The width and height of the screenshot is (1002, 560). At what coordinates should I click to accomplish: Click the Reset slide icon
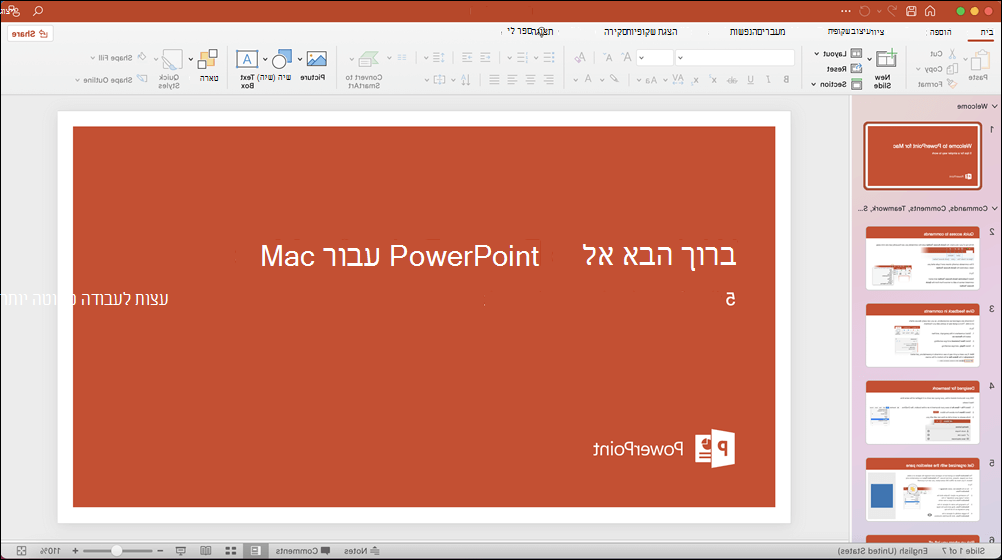856,69
